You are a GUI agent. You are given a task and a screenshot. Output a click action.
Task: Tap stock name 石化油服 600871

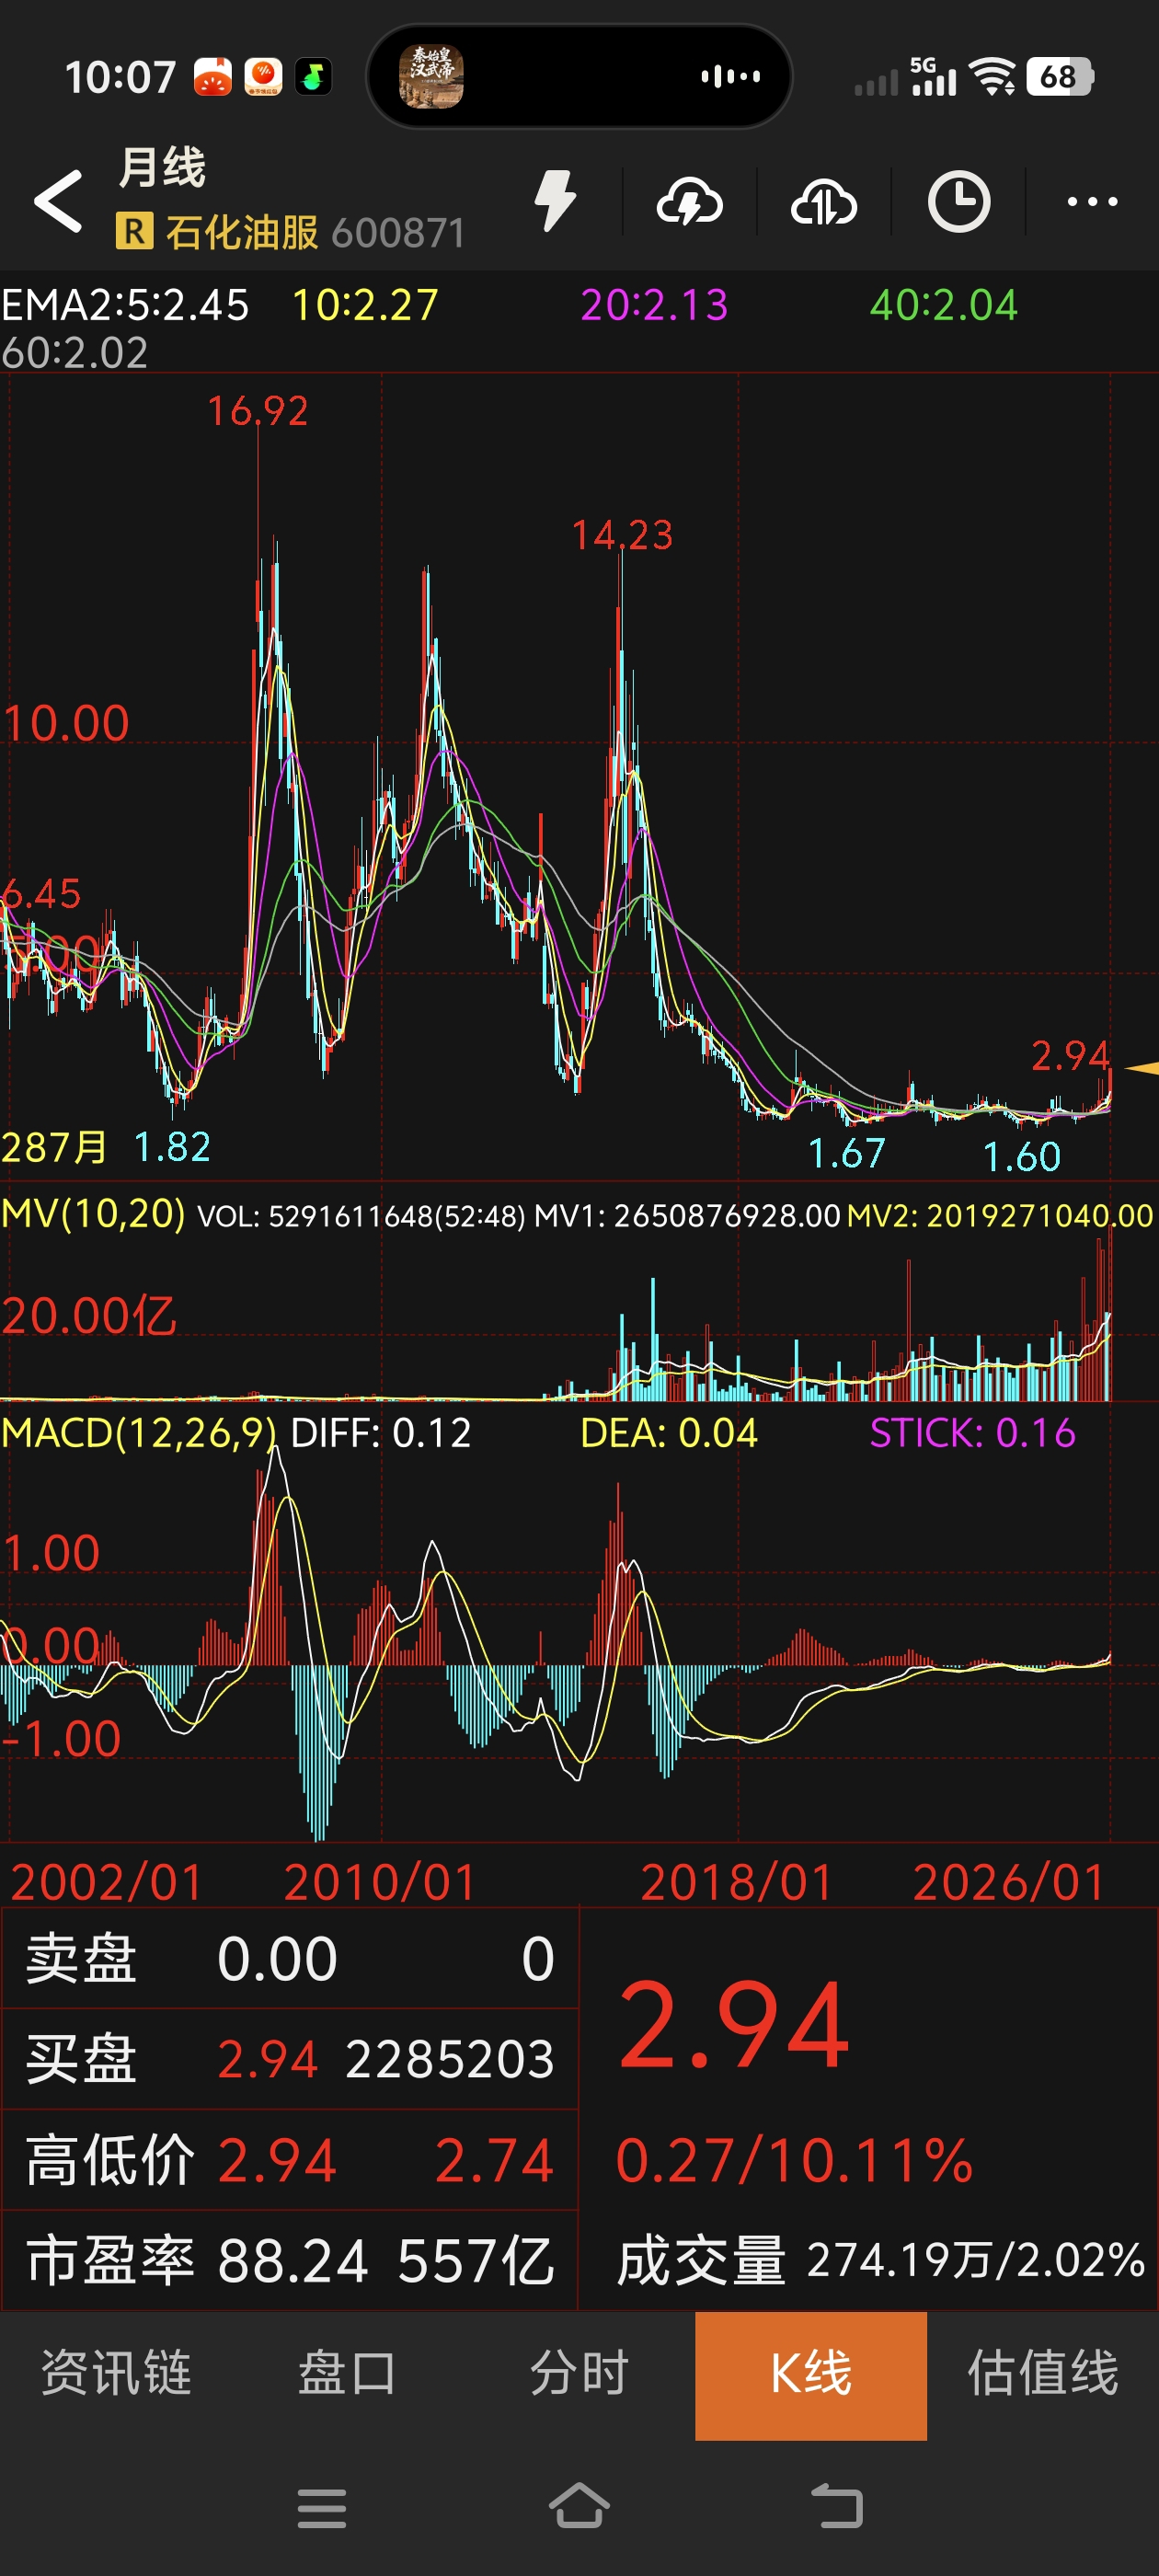click(x=315, y=233)
